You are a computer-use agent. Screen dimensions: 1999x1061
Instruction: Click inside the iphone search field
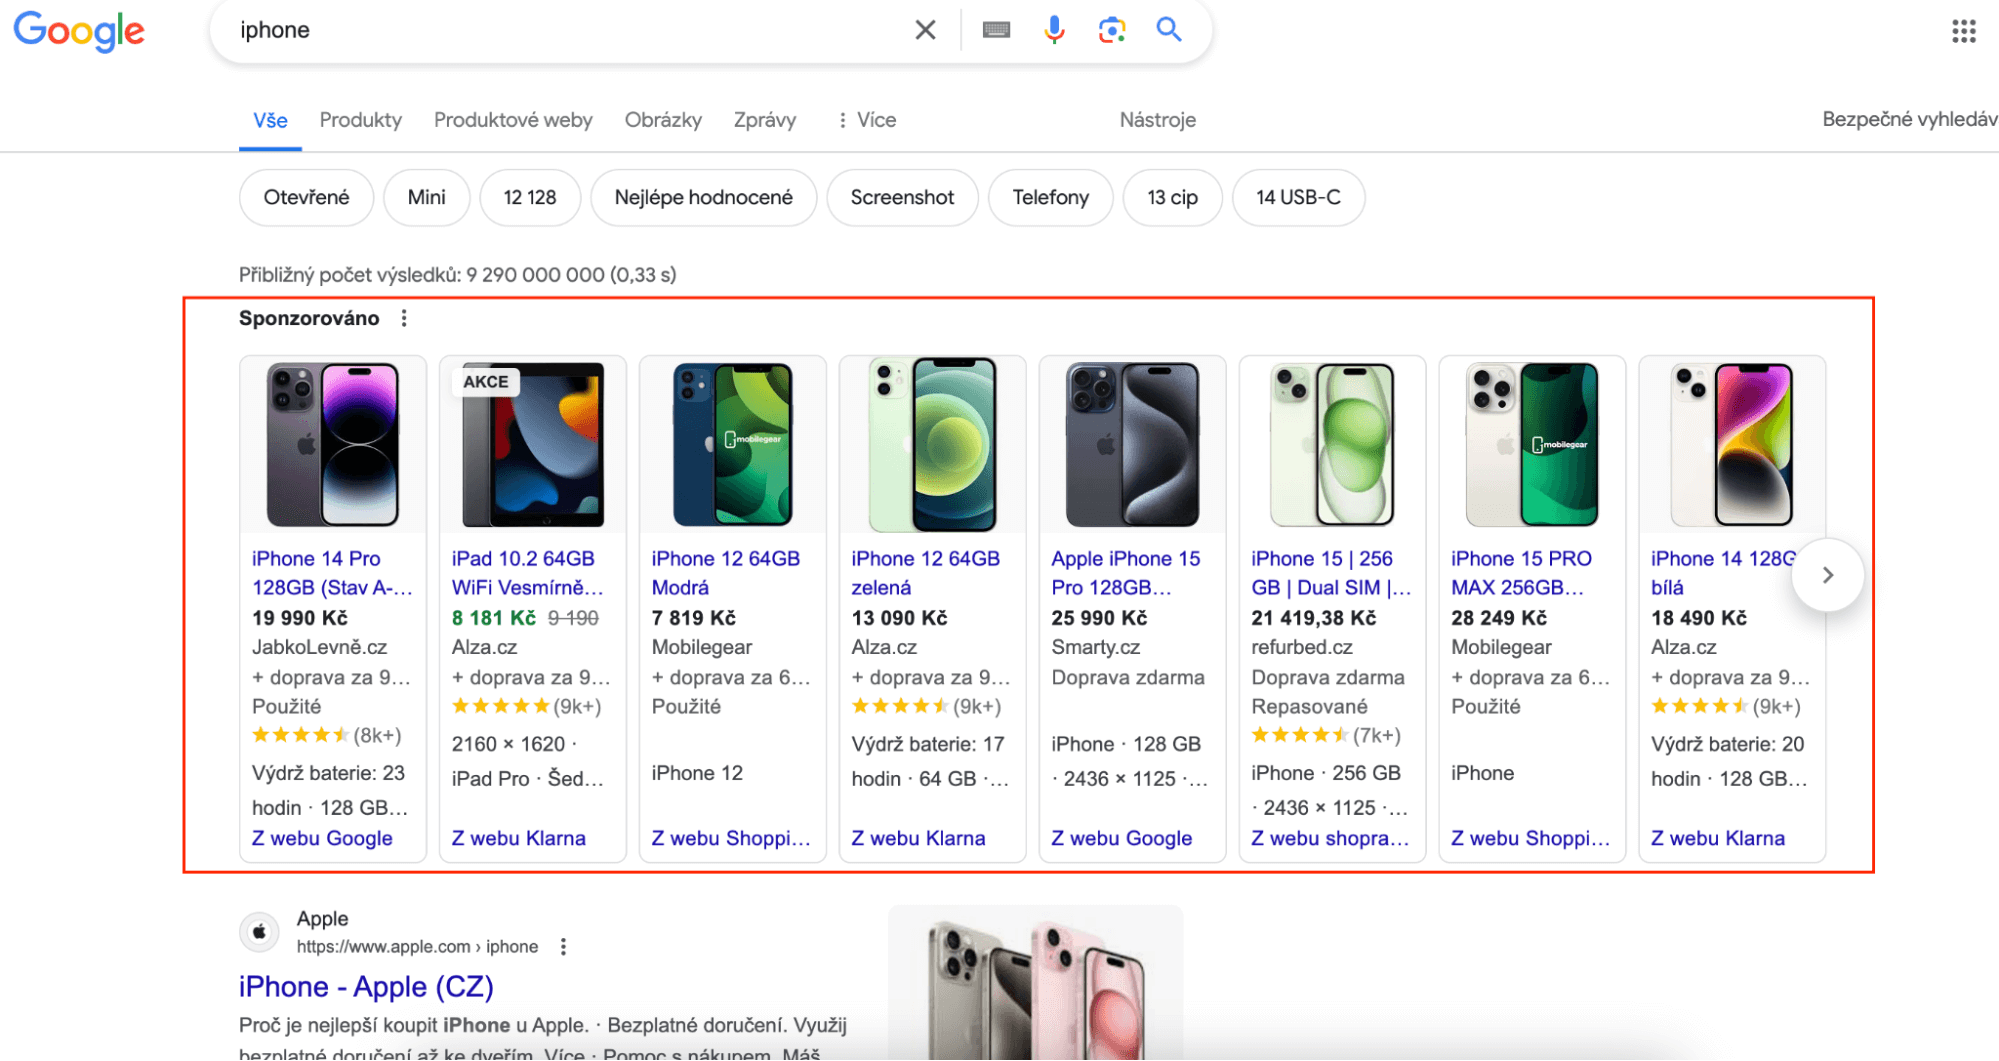pyautogui.click(x=560, y=30)
